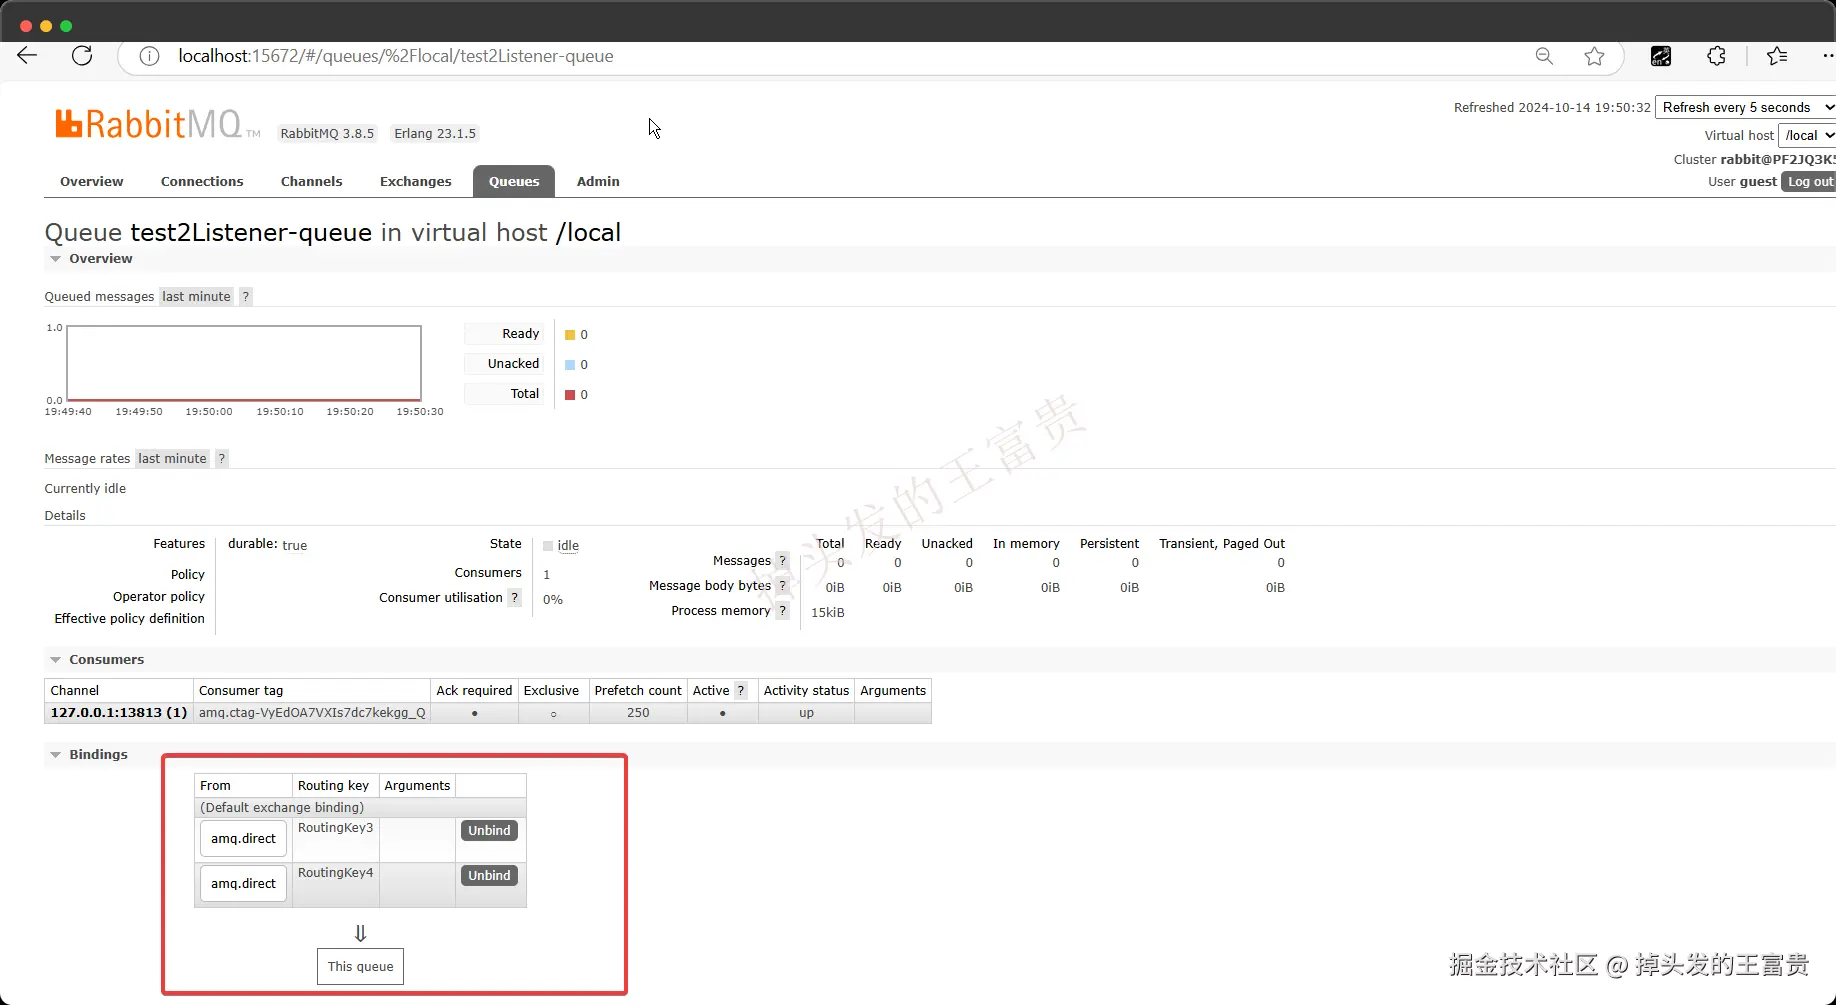Viewport: 1836px width, 1005px height.
Task: Click the Process memory value 15kiB
Action: coord(828,612)
